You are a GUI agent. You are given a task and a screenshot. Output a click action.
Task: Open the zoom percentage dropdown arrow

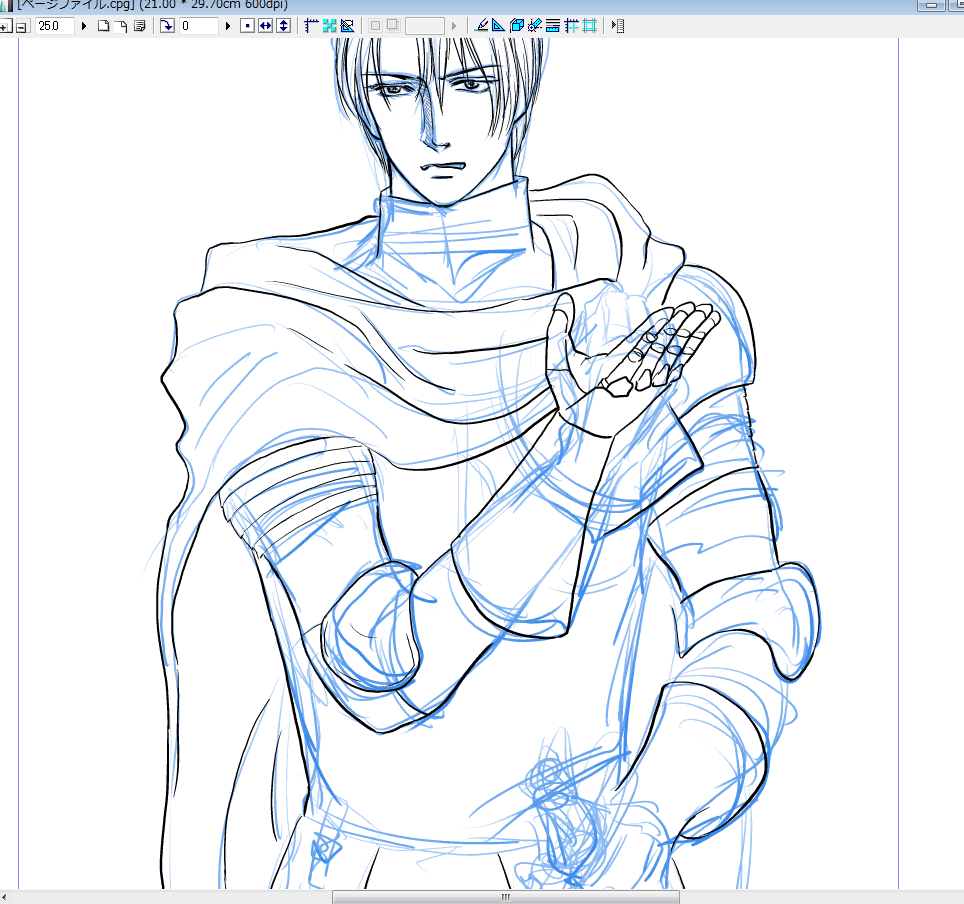(84, 26)
